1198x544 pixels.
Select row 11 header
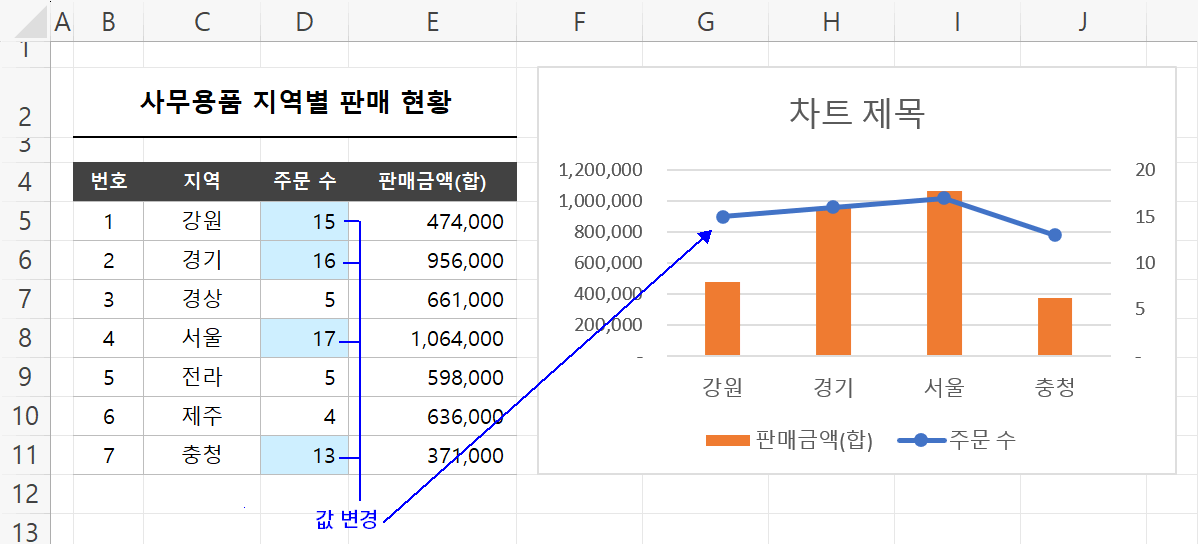pyautogui.click(x=25, y=455)
